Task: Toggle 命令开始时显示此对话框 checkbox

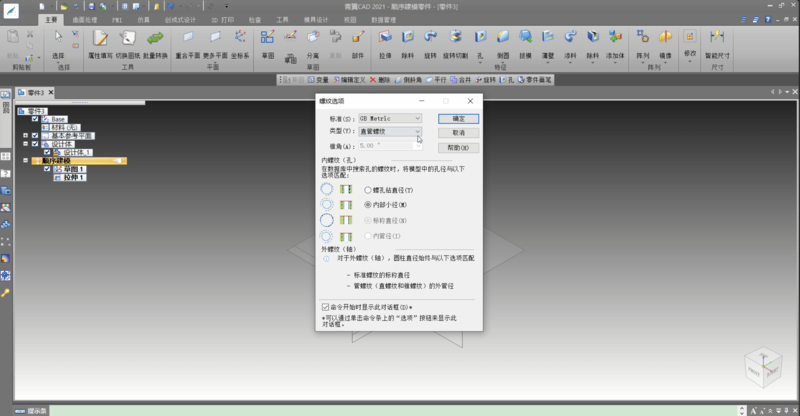Action: (326, 307)
